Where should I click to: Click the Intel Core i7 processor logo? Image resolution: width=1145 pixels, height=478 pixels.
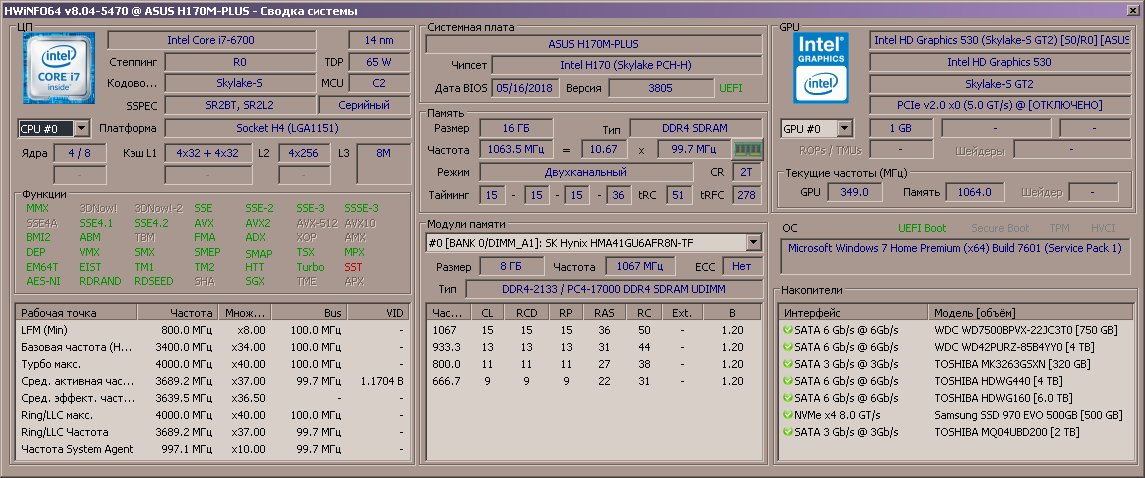[59, 68]
